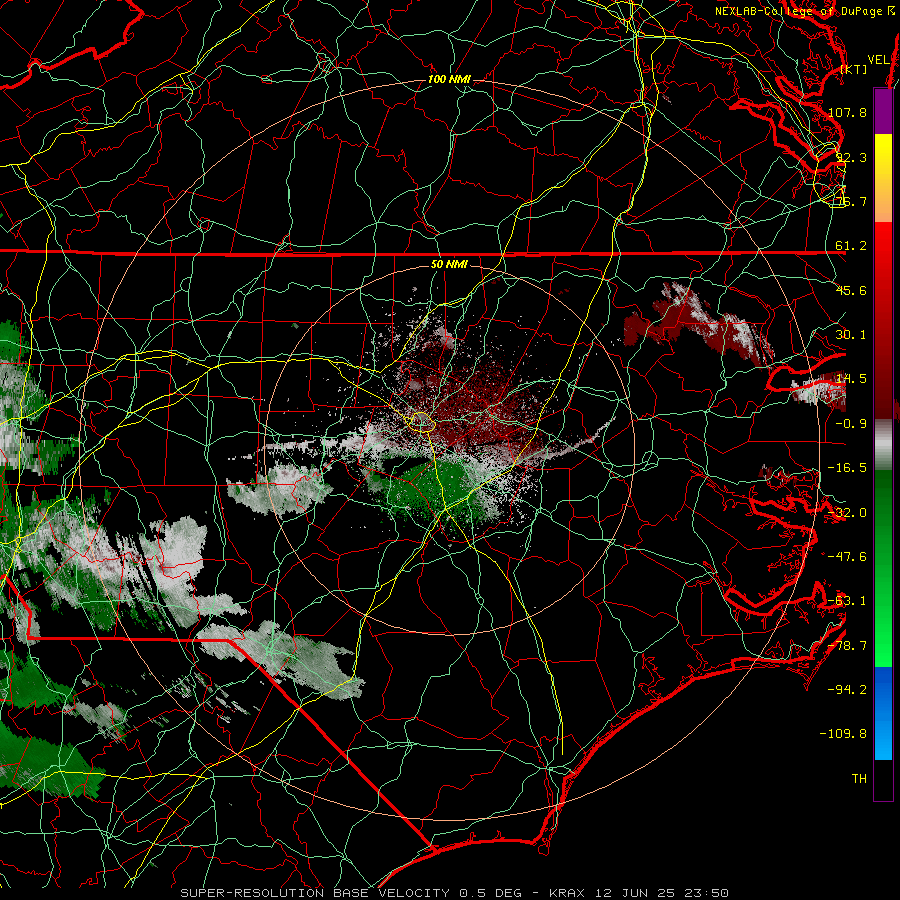Select the 107.8 legend value

(x=847, y=112)
